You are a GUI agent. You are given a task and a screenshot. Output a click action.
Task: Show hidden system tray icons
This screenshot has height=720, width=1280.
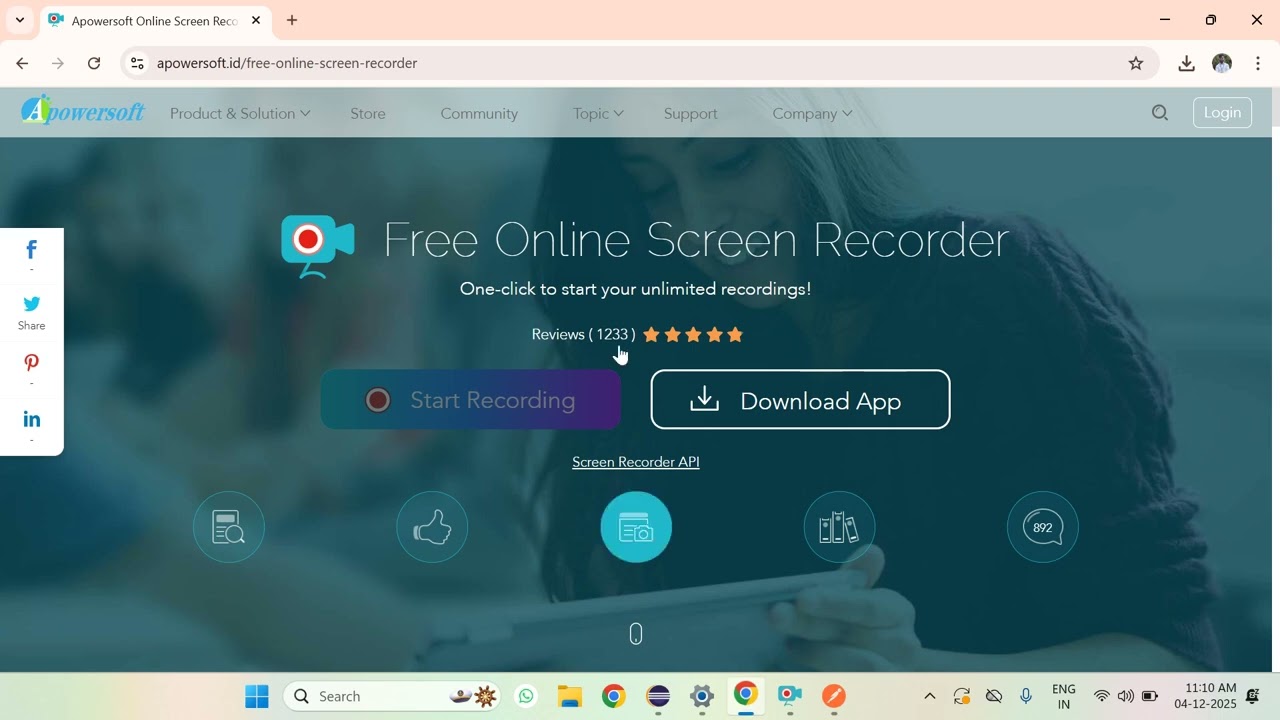tap(929, 696)
